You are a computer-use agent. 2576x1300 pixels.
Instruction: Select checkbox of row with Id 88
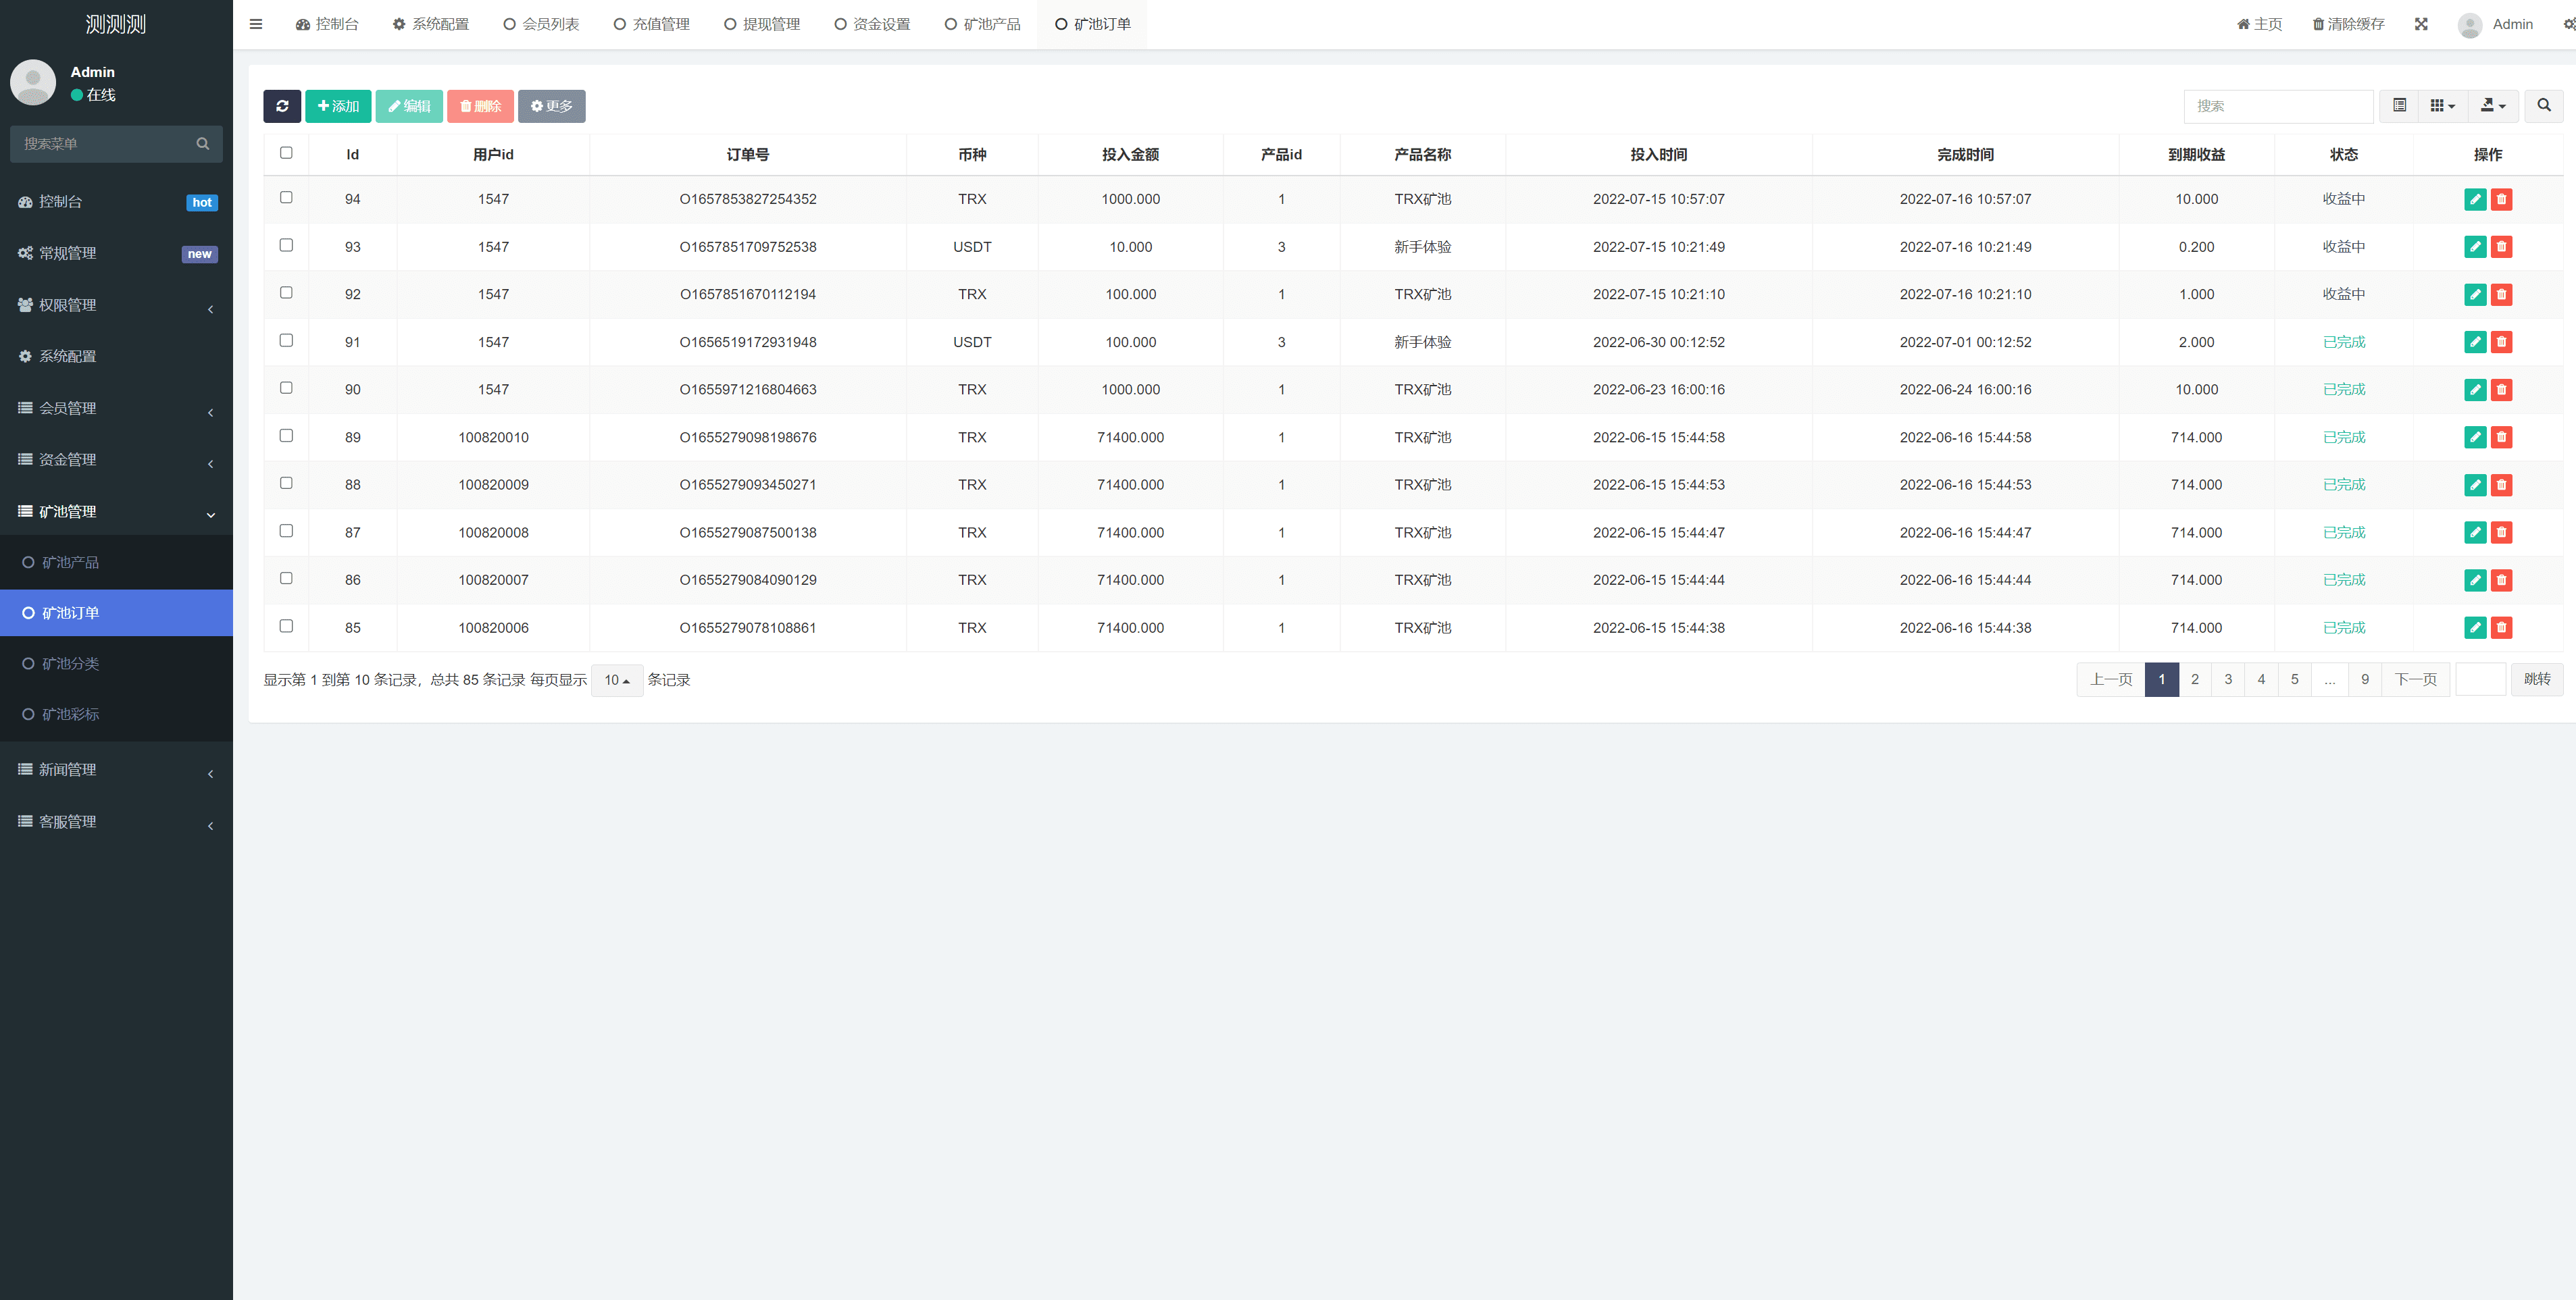pos(286,483)
